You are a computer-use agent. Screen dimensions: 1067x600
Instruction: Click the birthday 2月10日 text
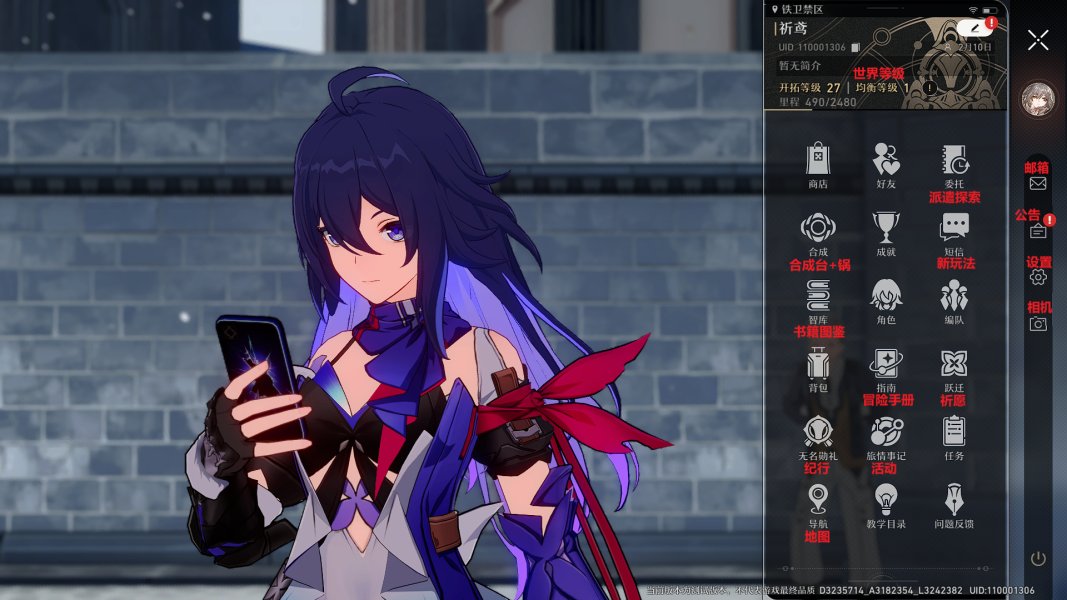pos(974,47)
